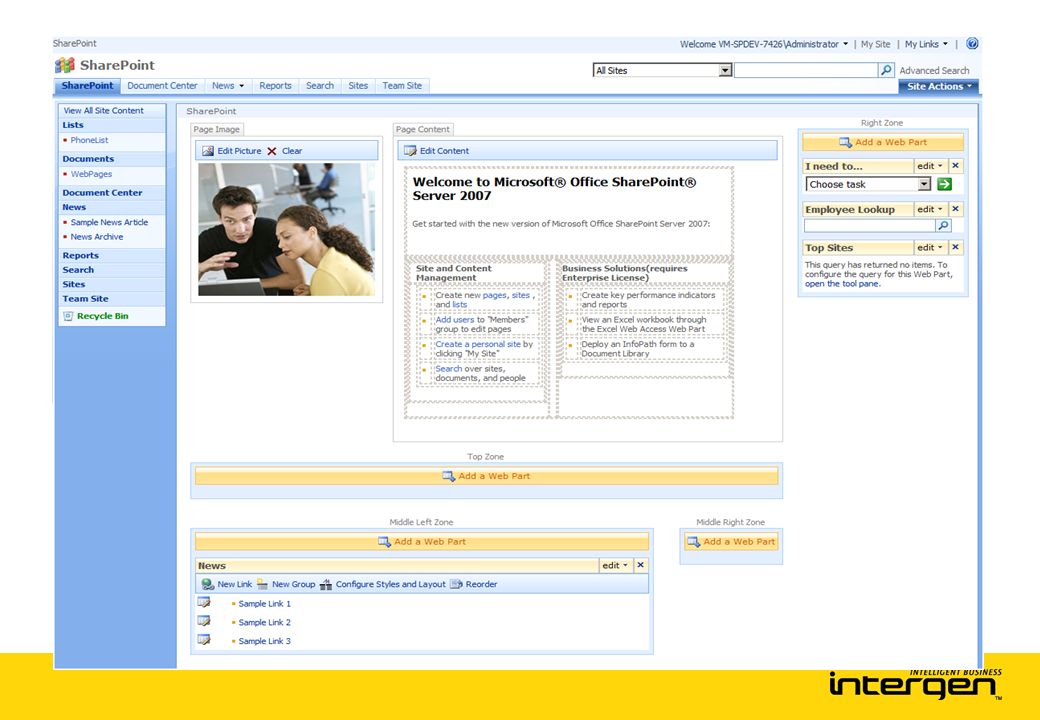
Task: Click the New Link icon
Action: 208,584
